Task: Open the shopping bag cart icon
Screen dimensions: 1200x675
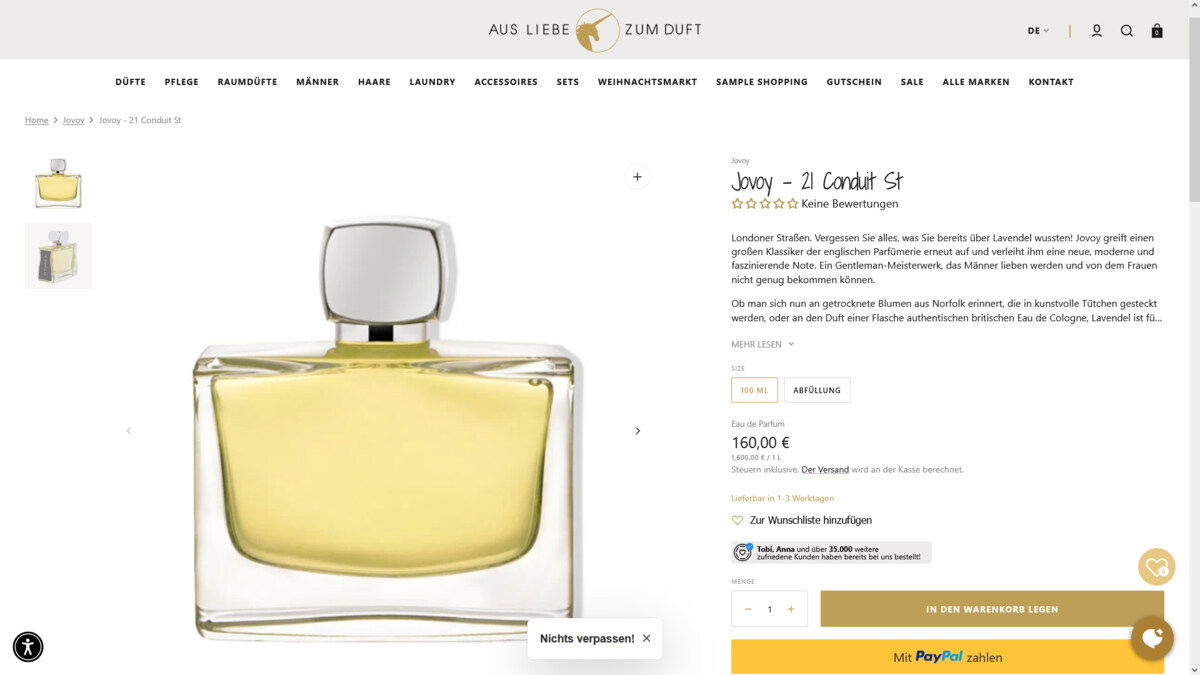Action: pyautogui.click(x=1157, y=31)
